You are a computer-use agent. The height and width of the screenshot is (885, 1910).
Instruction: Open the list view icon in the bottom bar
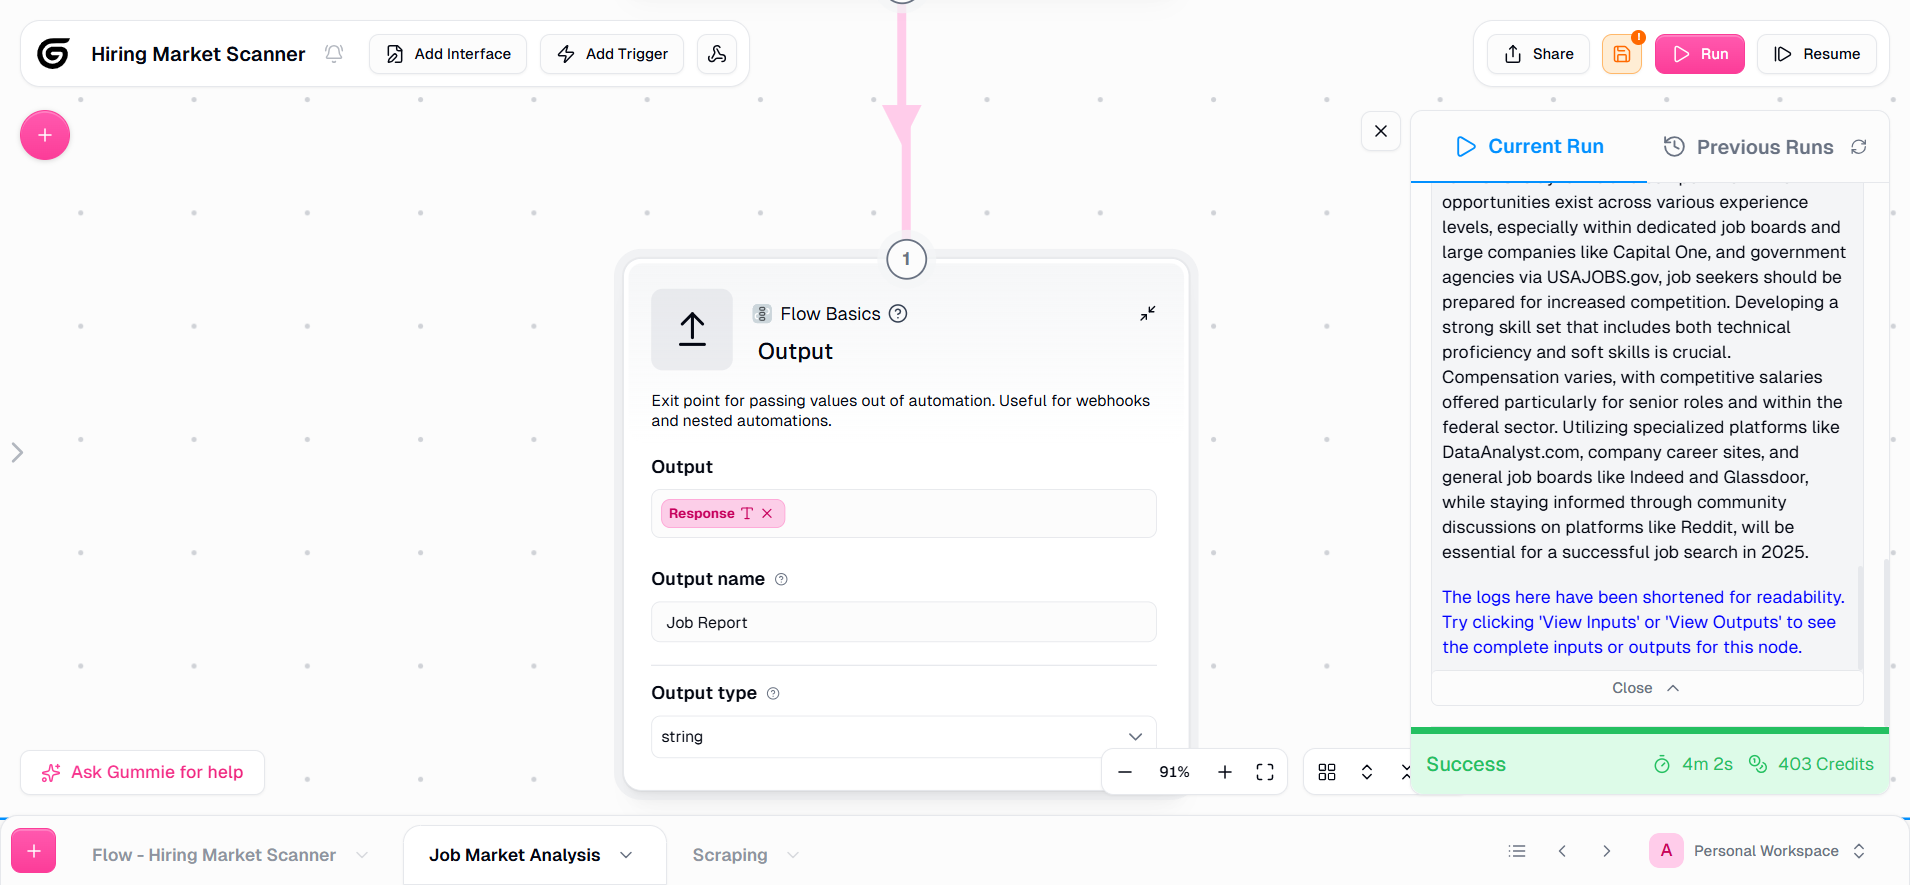point(1517,851)
